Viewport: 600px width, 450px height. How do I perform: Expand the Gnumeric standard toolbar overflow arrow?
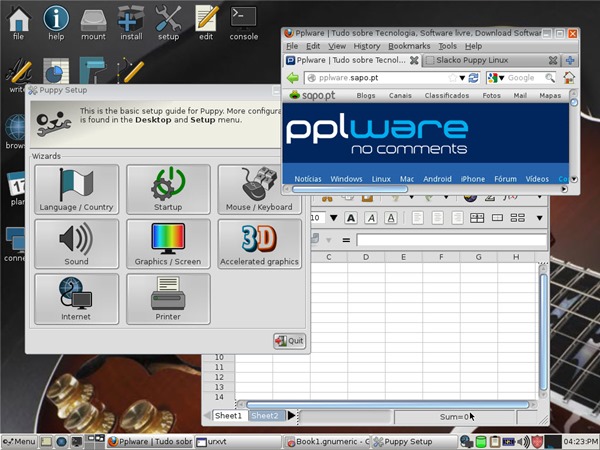pyautogui.click(x=540, y=197)
